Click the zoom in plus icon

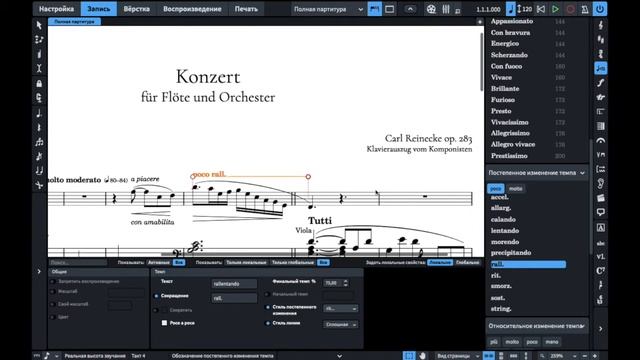[x=595, y=356]
